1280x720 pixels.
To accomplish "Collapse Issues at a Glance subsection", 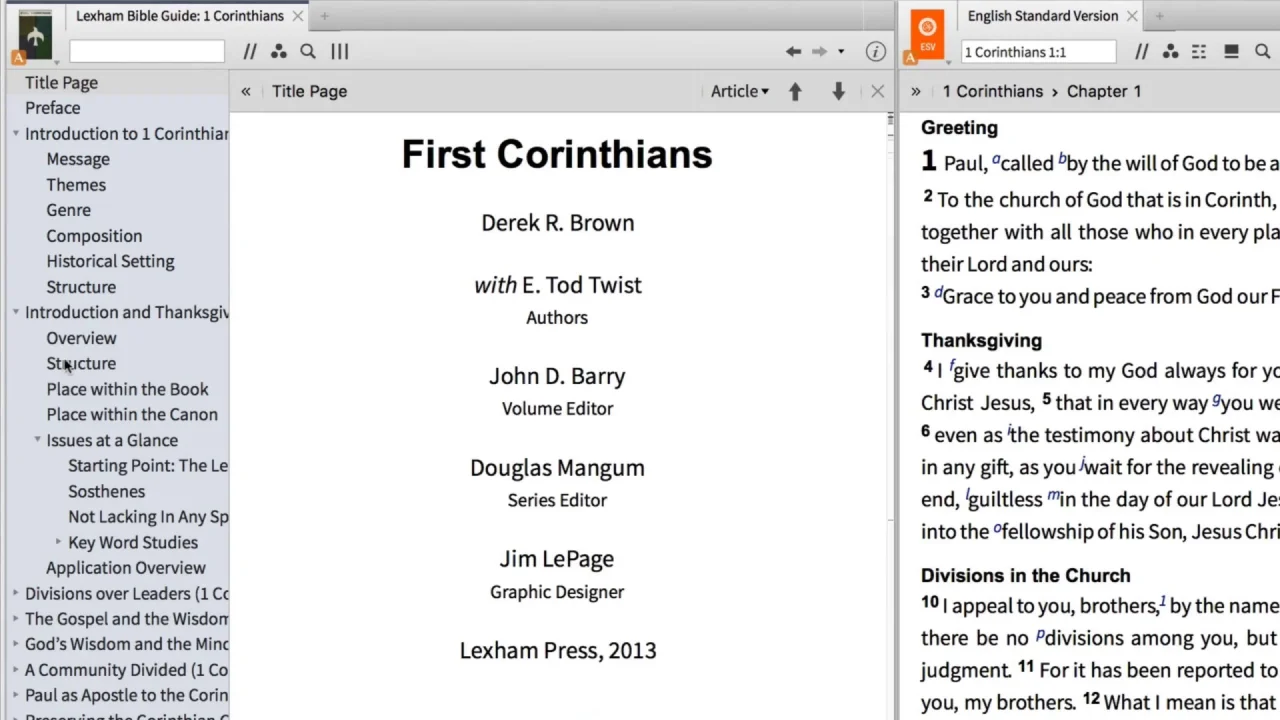I will (x=37, y=440).
